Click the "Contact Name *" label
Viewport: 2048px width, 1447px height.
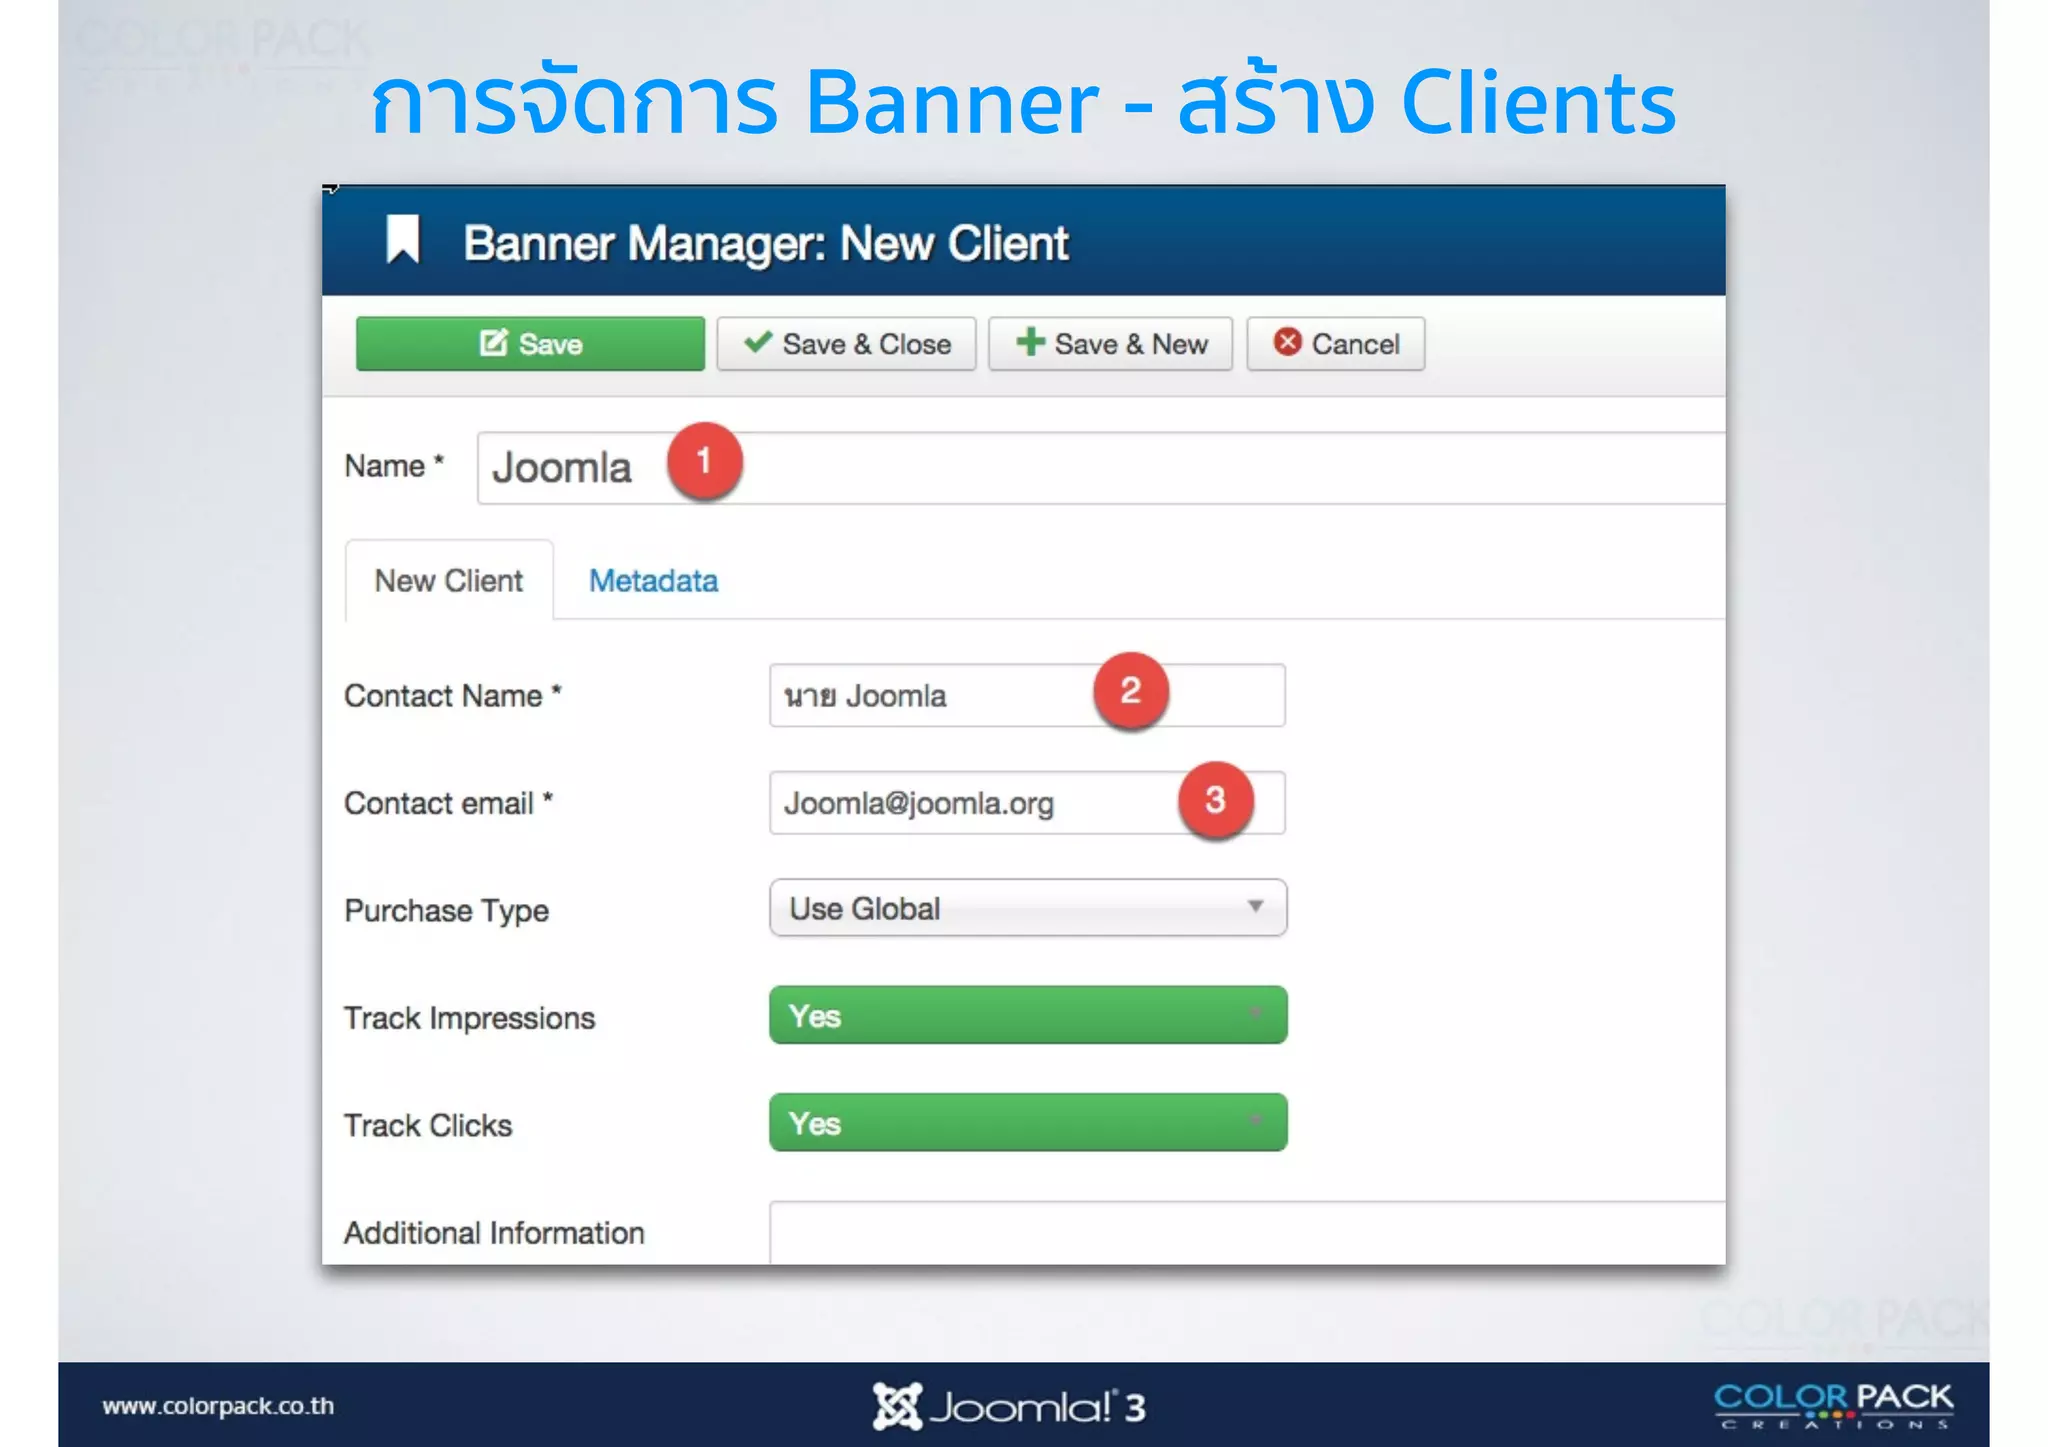tap(453, 696)
